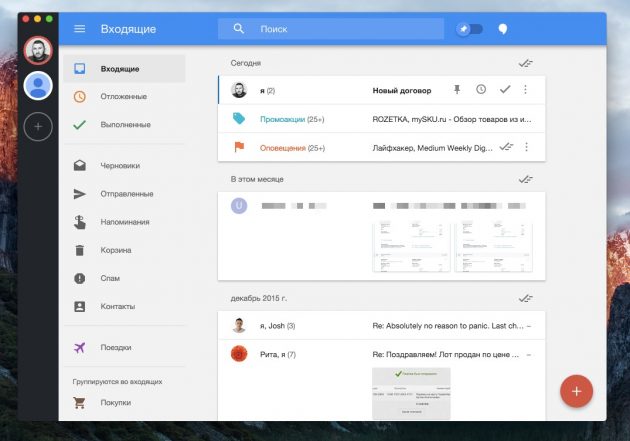Add a new account with plus circle

click(x=38, y=127)
